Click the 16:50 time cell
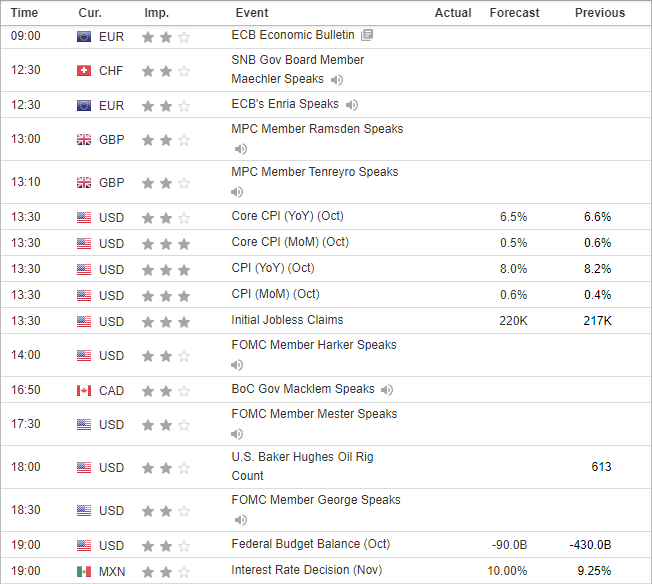This screenshot has height=584, width=652. tap(25, 390)
